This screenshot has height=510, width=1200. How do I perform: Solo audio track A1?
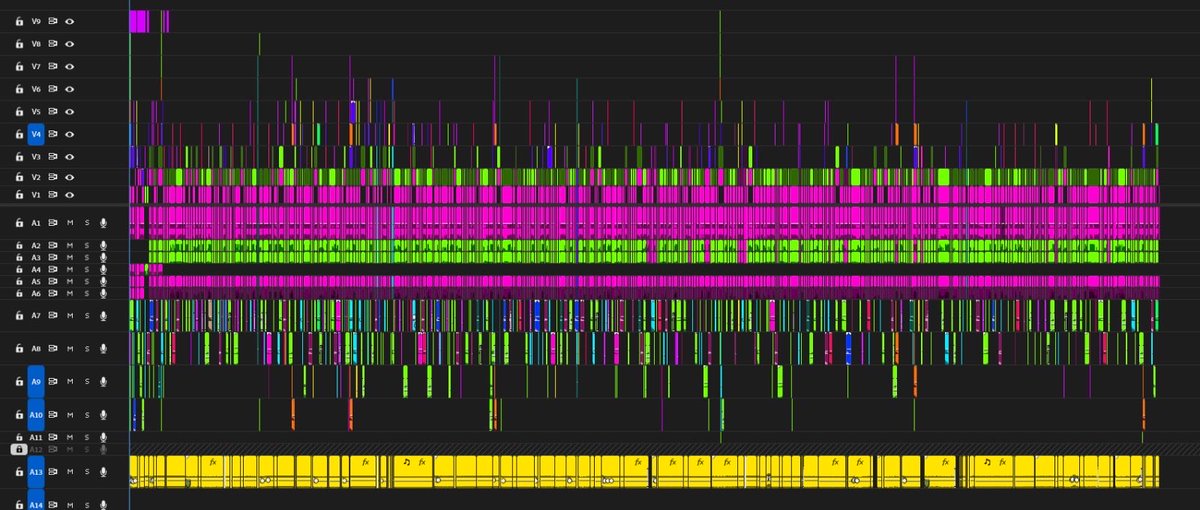87,224
